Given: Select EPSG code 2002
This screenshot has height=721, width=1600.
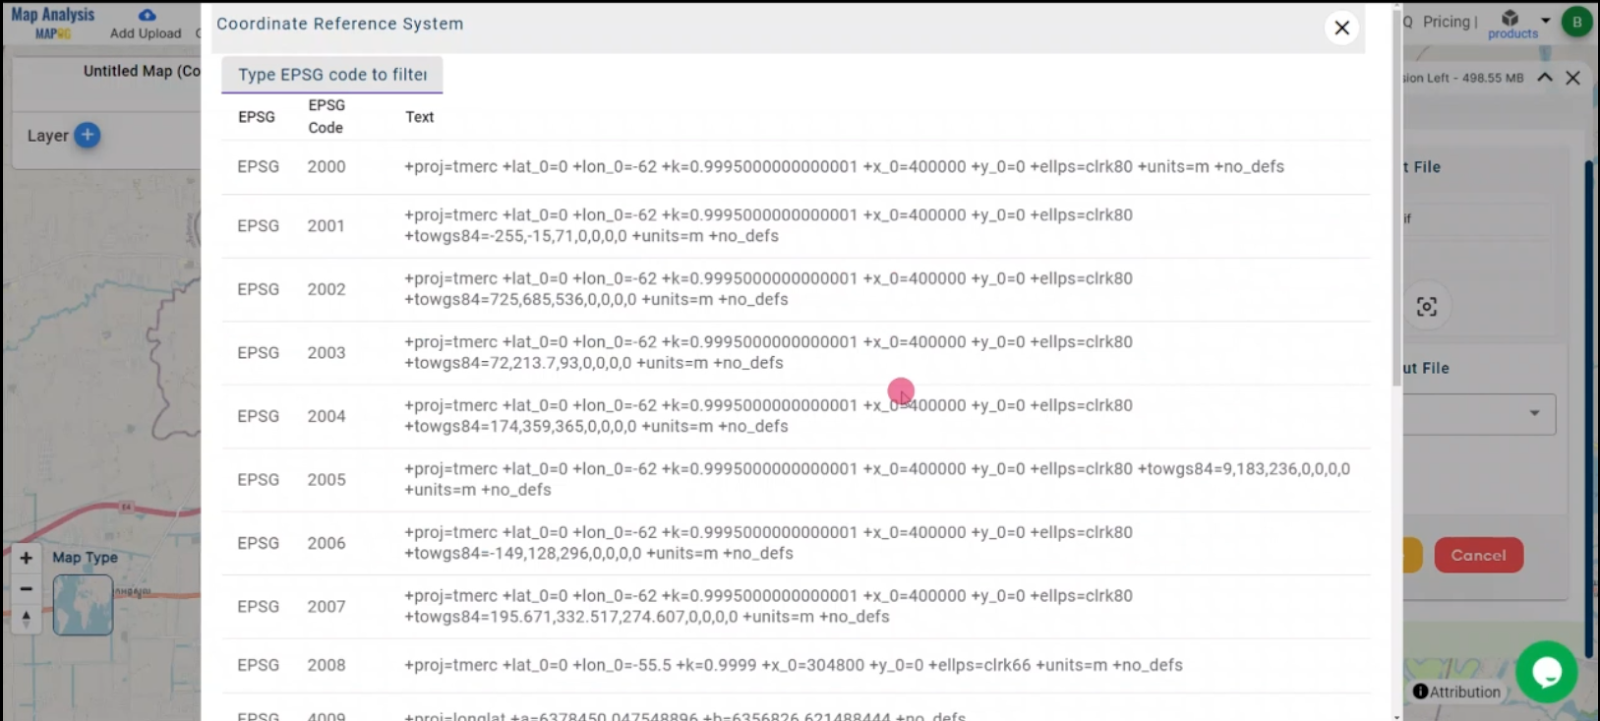Looking at the screenshot, I should click(x=326, y=289).
